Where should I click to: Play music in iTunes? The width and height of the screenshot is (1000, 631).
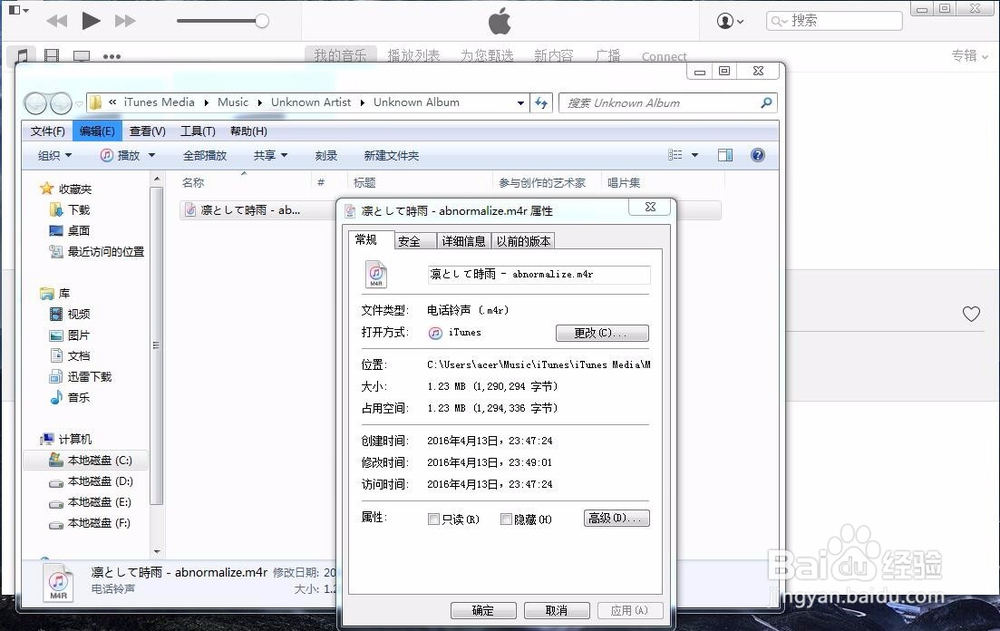point(91,21)
